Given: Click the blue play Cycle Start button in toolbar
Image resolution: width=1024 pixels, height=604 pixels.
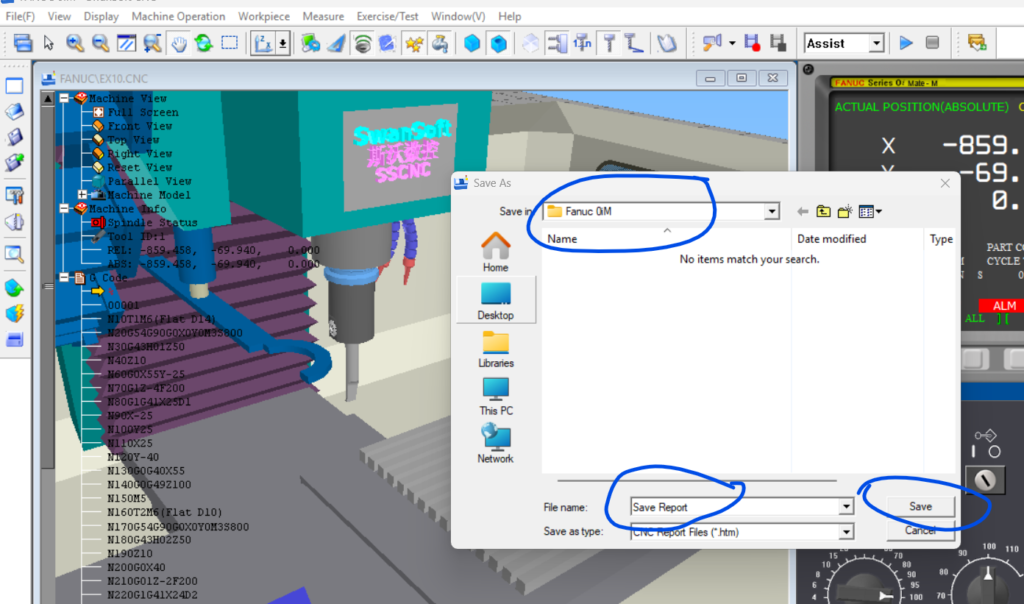Looking at the screenshot, I should 906,43.
